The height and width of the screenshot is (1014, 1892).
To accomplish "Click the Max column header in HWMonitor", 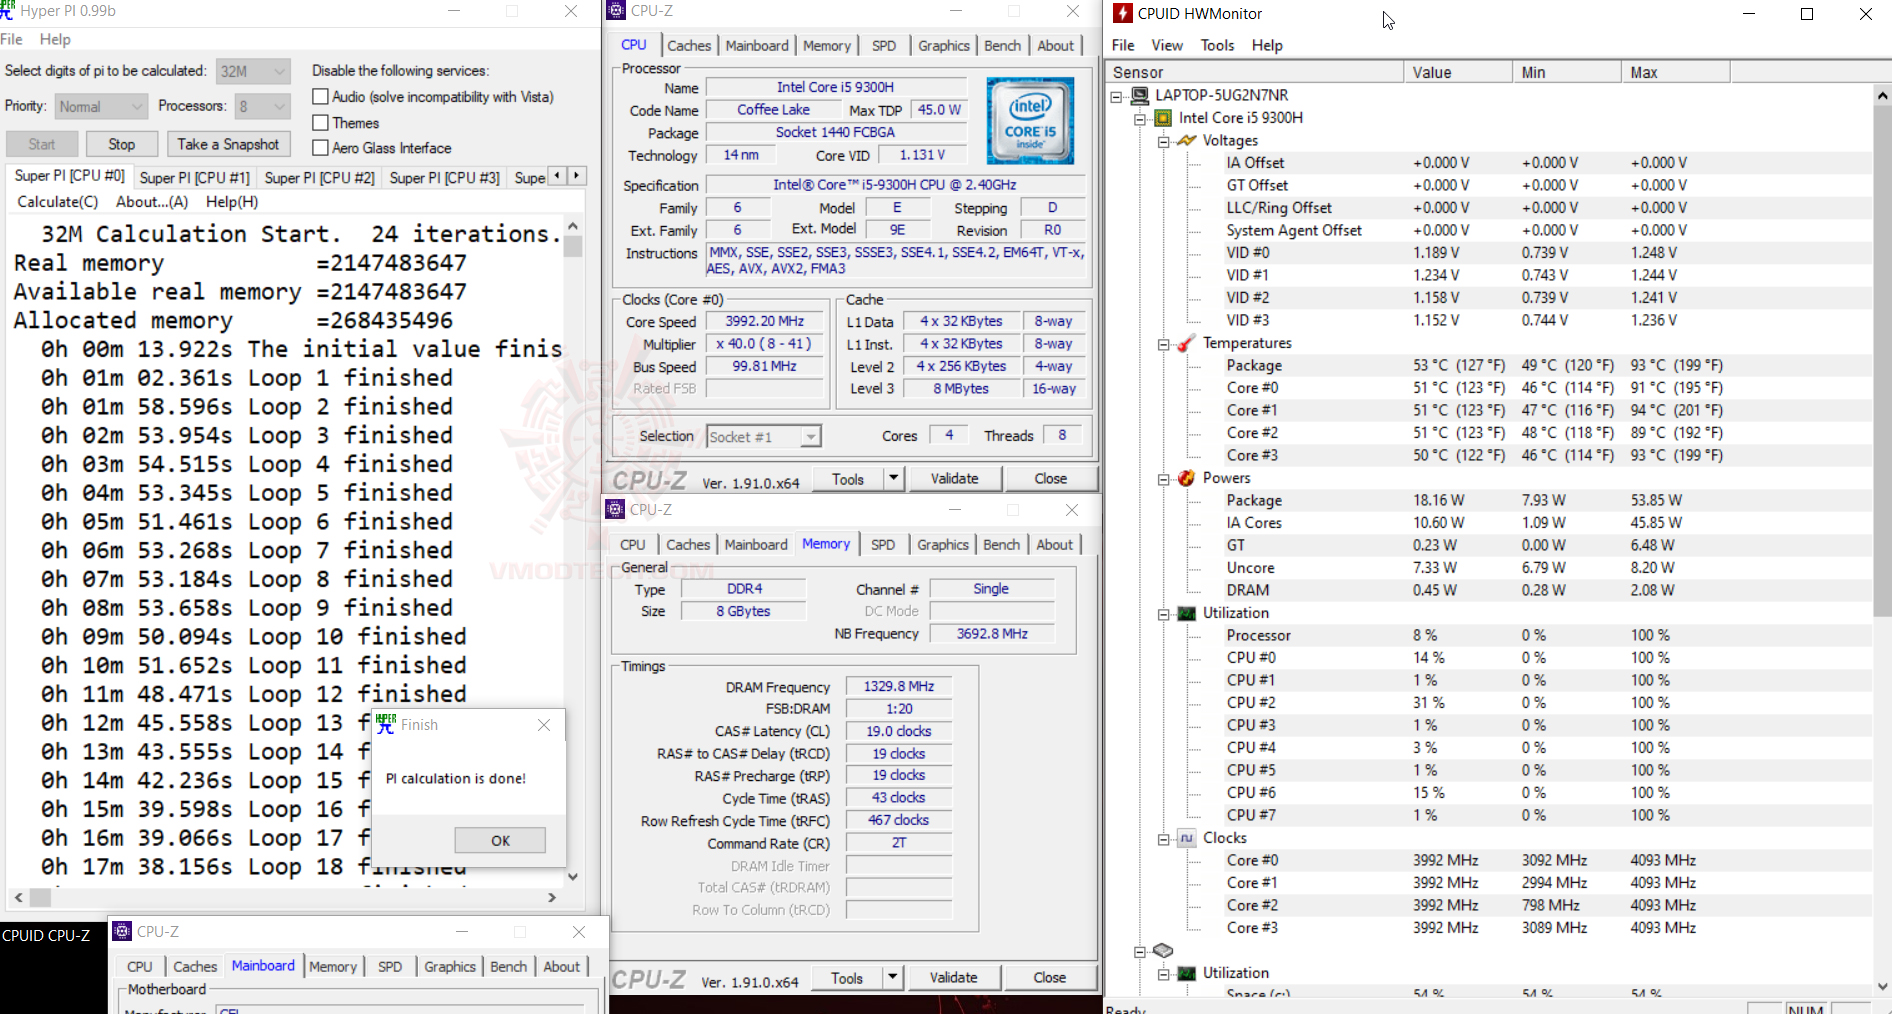I will (1676, 72).
